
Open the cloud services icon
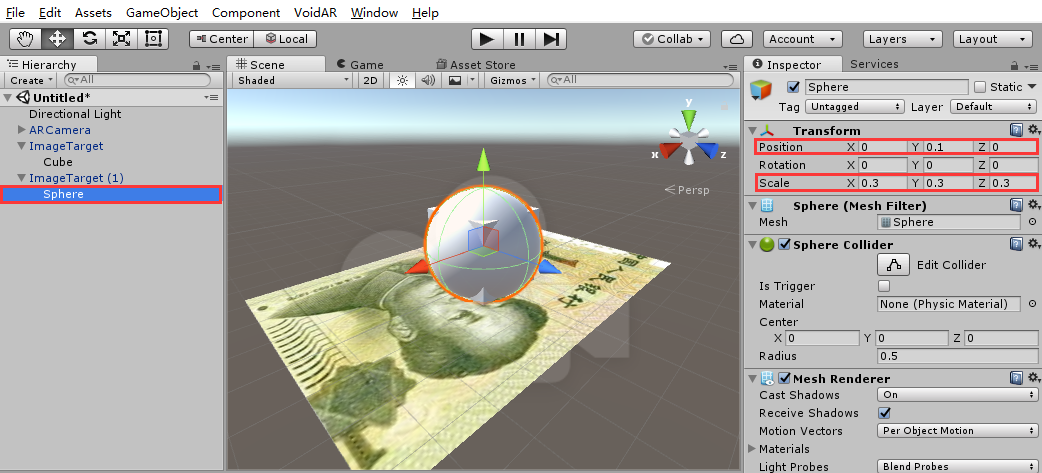point(736,39)
